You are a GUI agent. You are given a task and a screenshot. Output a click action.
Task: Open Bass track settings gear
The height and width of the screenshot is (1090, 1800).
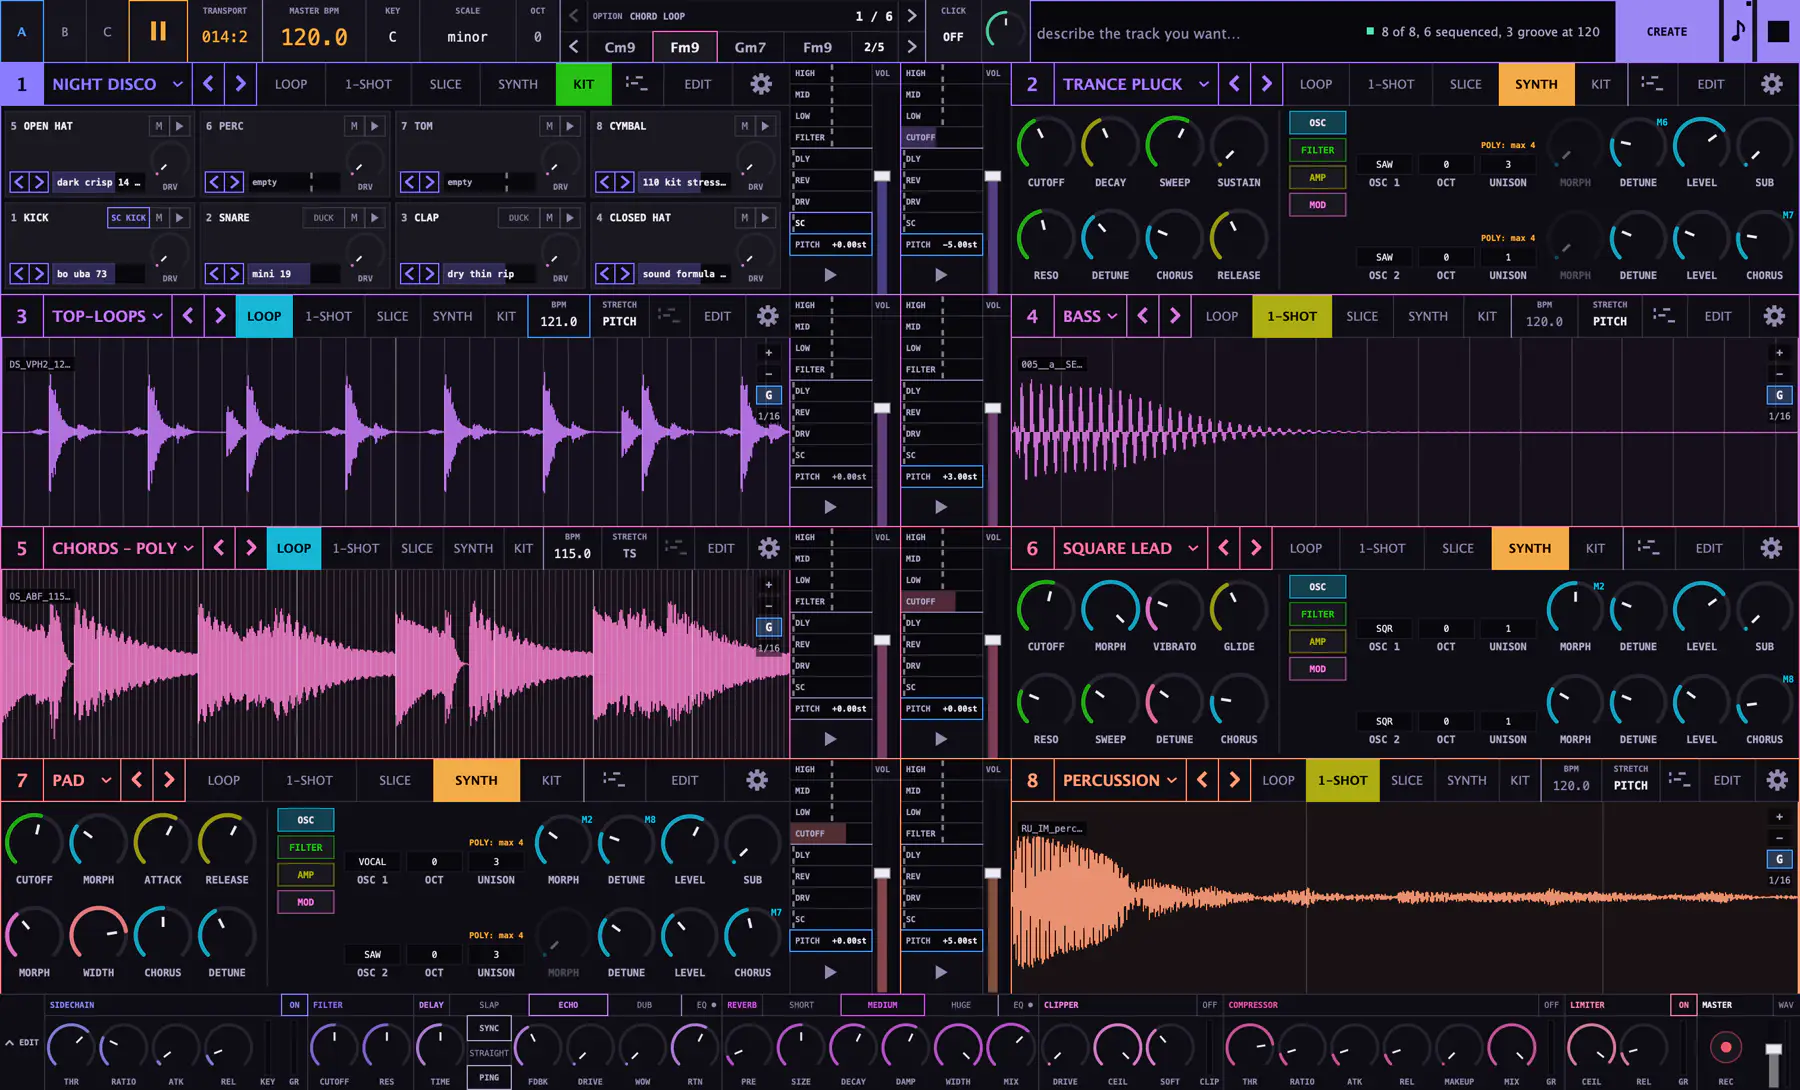1774,316
